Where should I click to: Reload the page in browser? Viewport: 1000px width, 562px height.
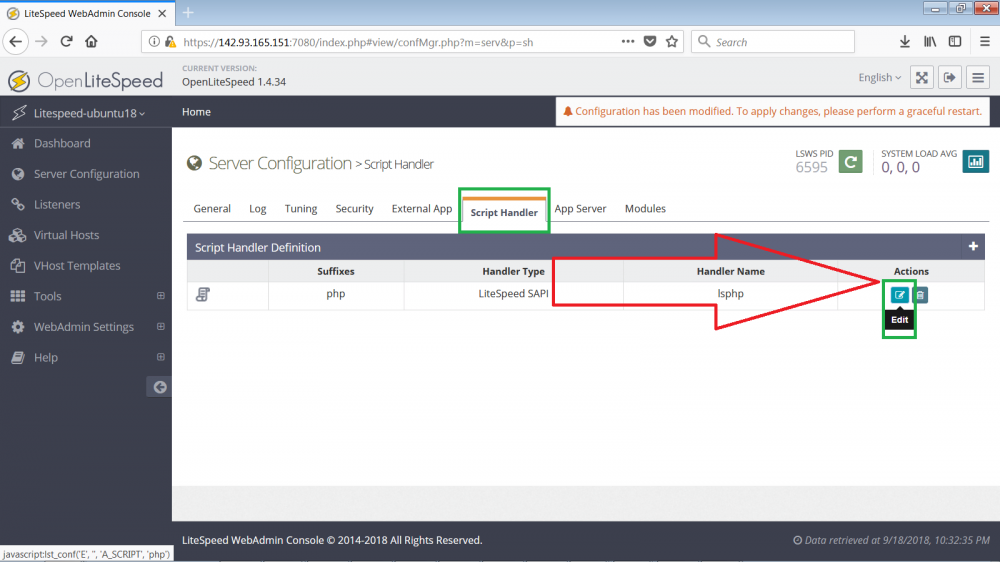pyautogui.click(x=66, y=42)
